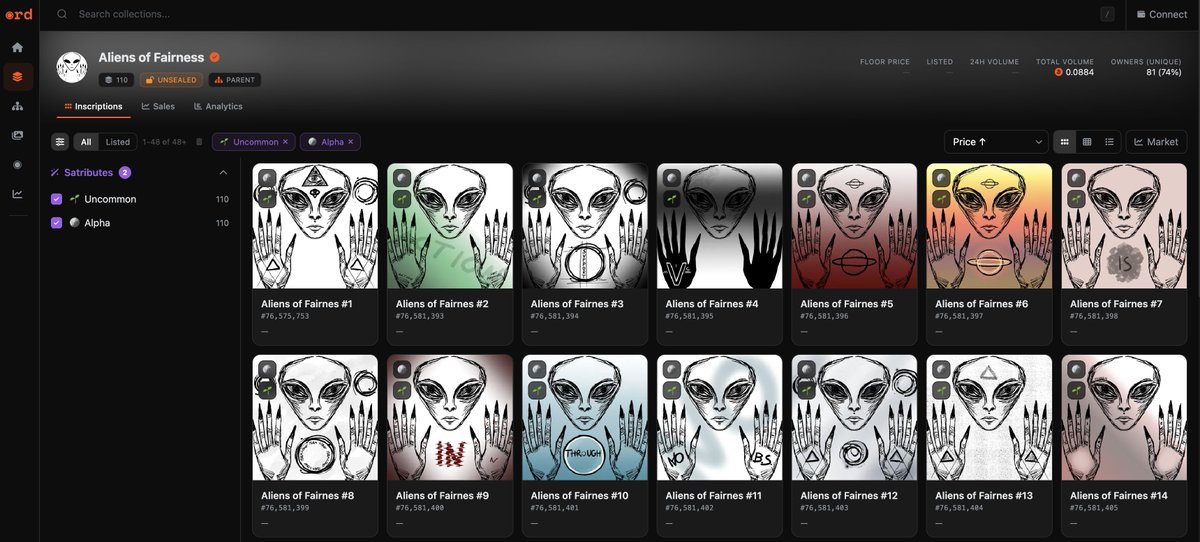This screenshot has height=542, width=1200.
Task: Click Alpha sat icon on #2 card
Action: pos(402,178)
